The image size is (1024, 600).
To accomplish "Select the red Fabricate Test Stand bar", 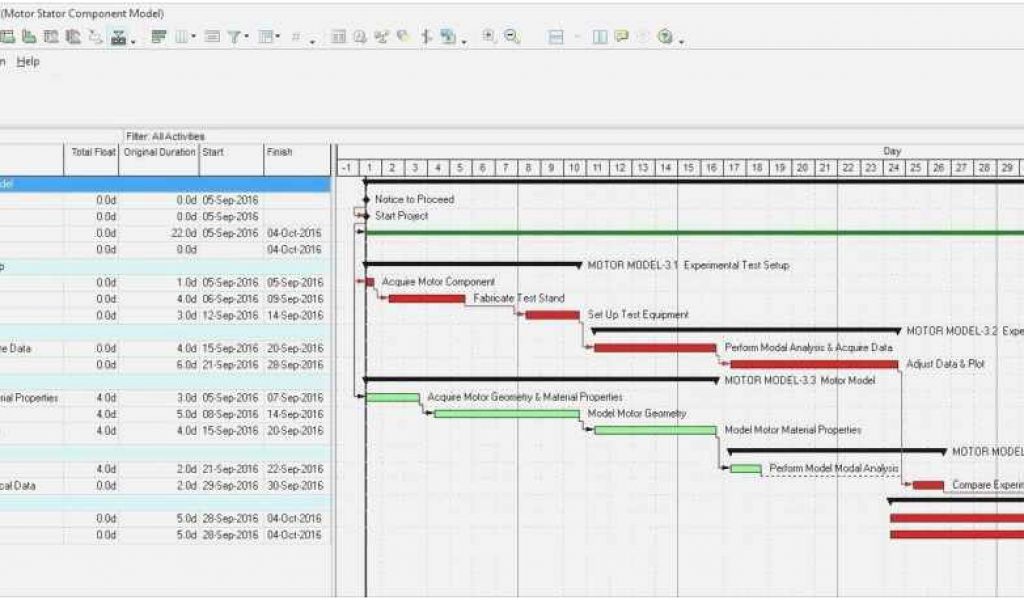I will (426, 298).
